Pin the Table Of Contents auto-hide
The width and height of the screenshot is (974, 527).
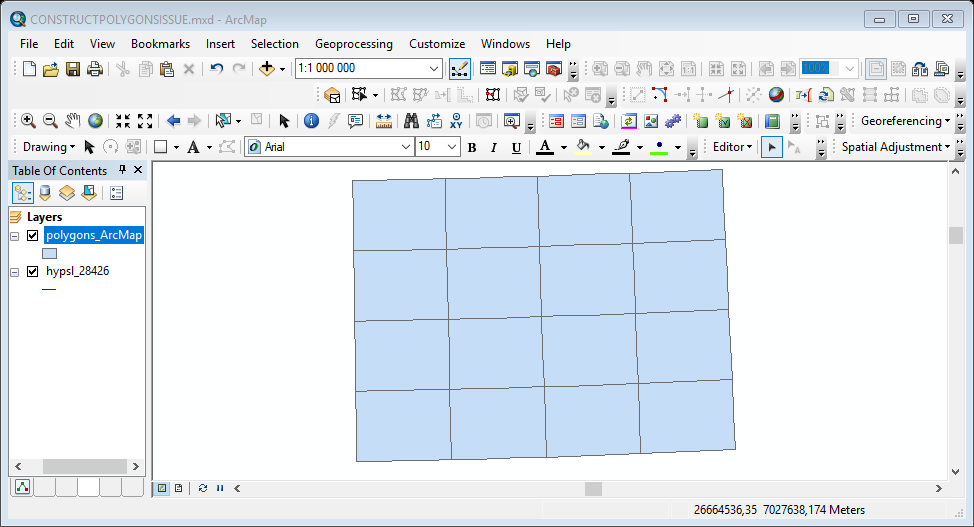click(x=122, y=170)
